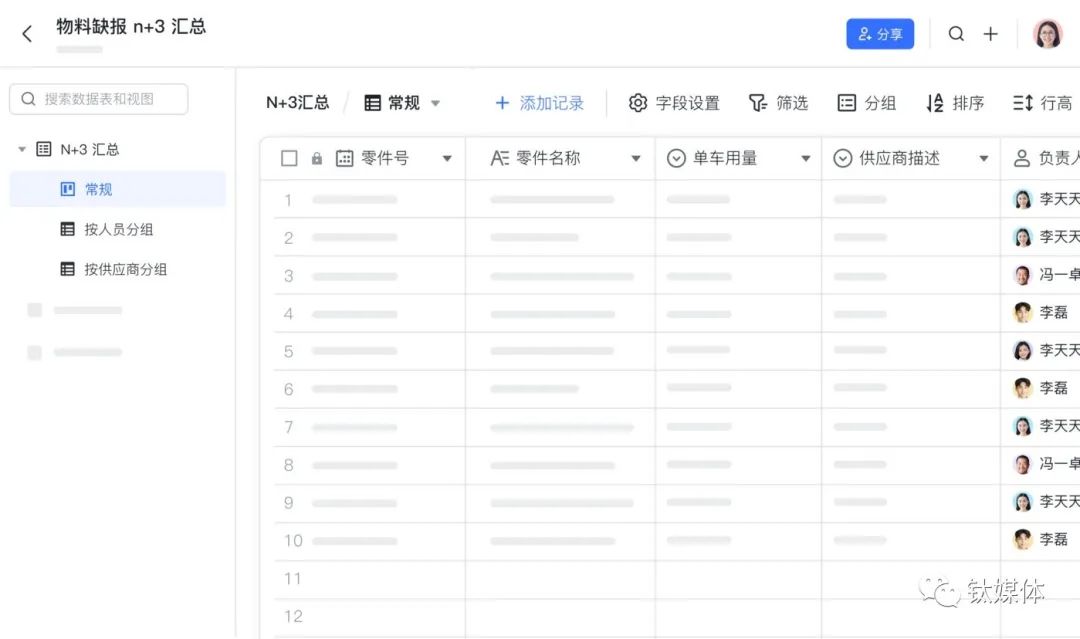
Task: Open search with the magnifier icon
Action: 956,34
